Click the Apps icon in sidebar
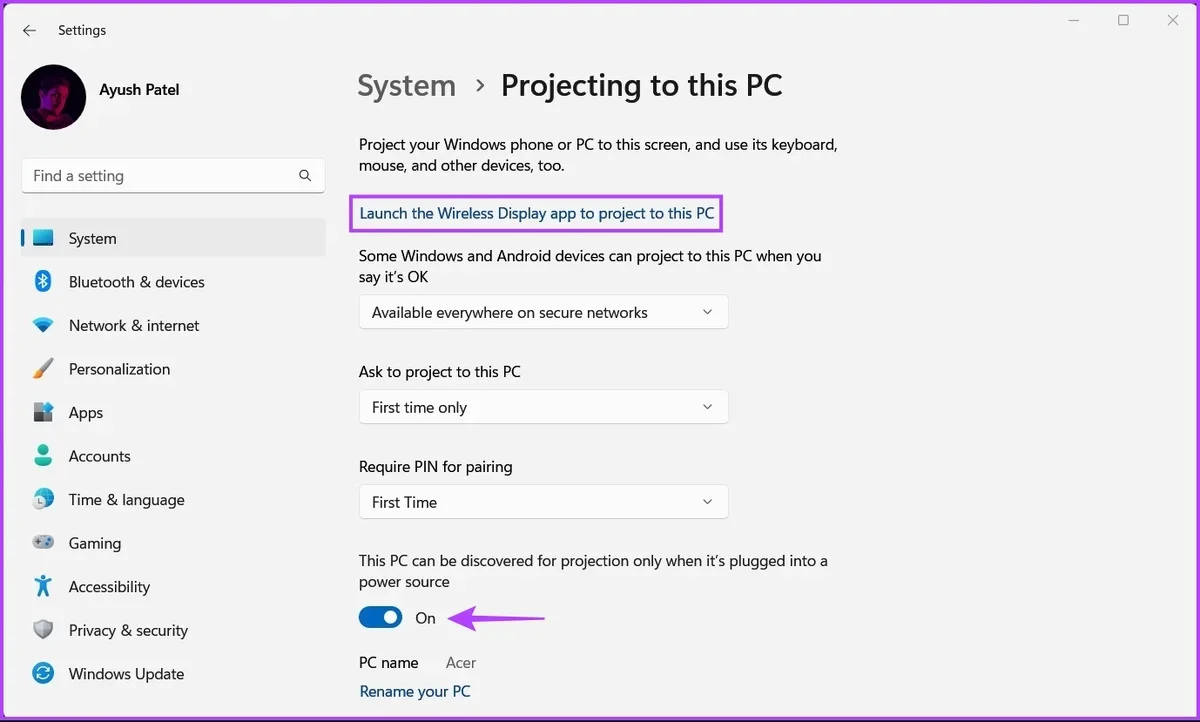The image size is (1200, 722). (43, 413)
